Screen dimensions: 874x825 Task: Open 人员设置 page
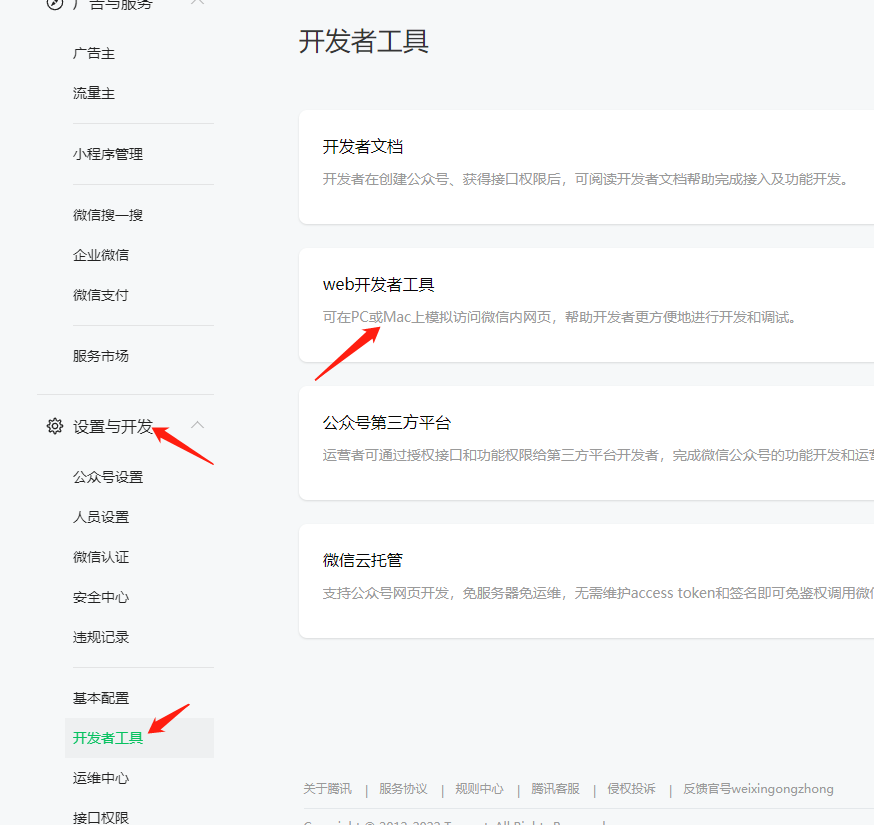(101, 517)
